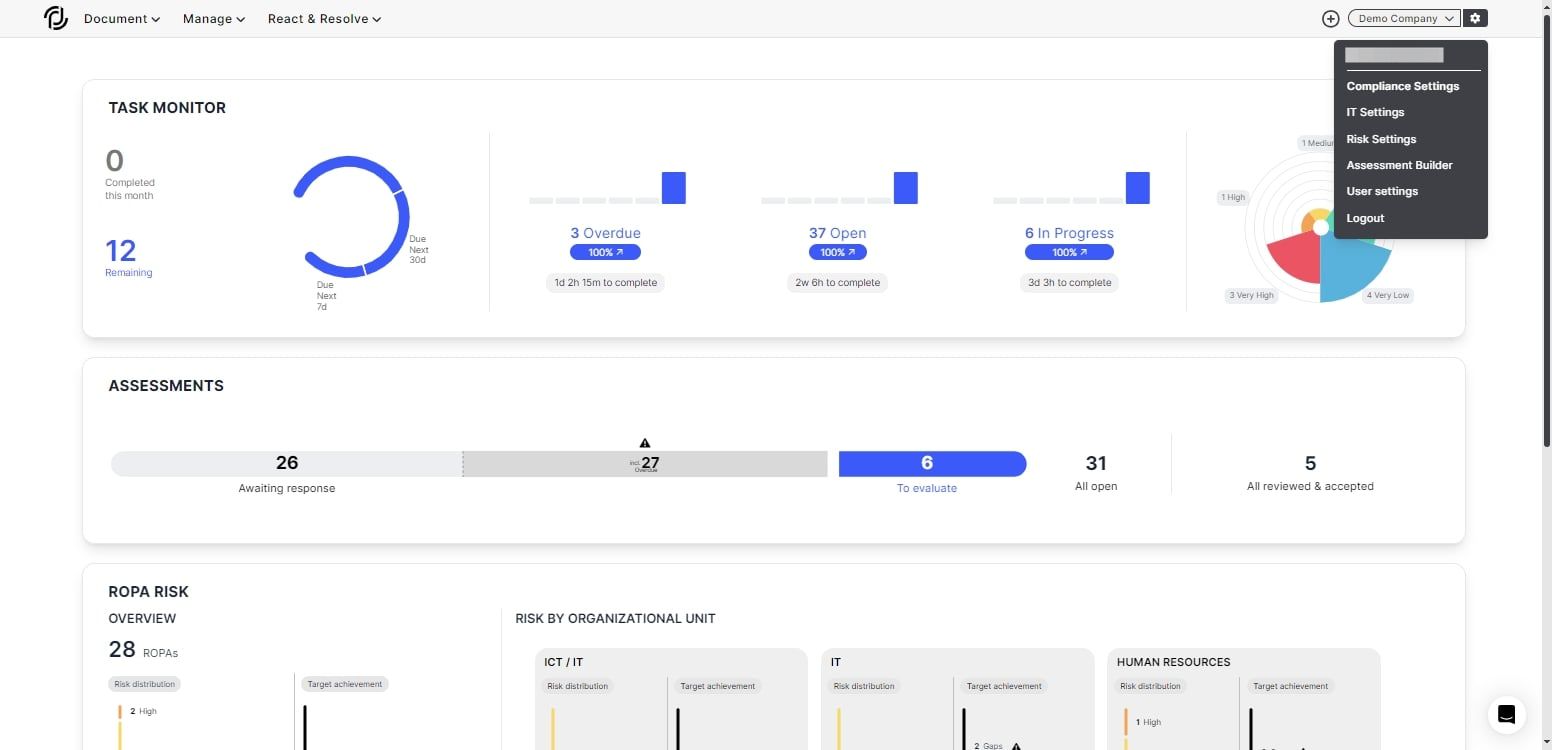1552x750 pixels.
Task: Click the blue bar above 37 Open
Action: coord(906,188)
